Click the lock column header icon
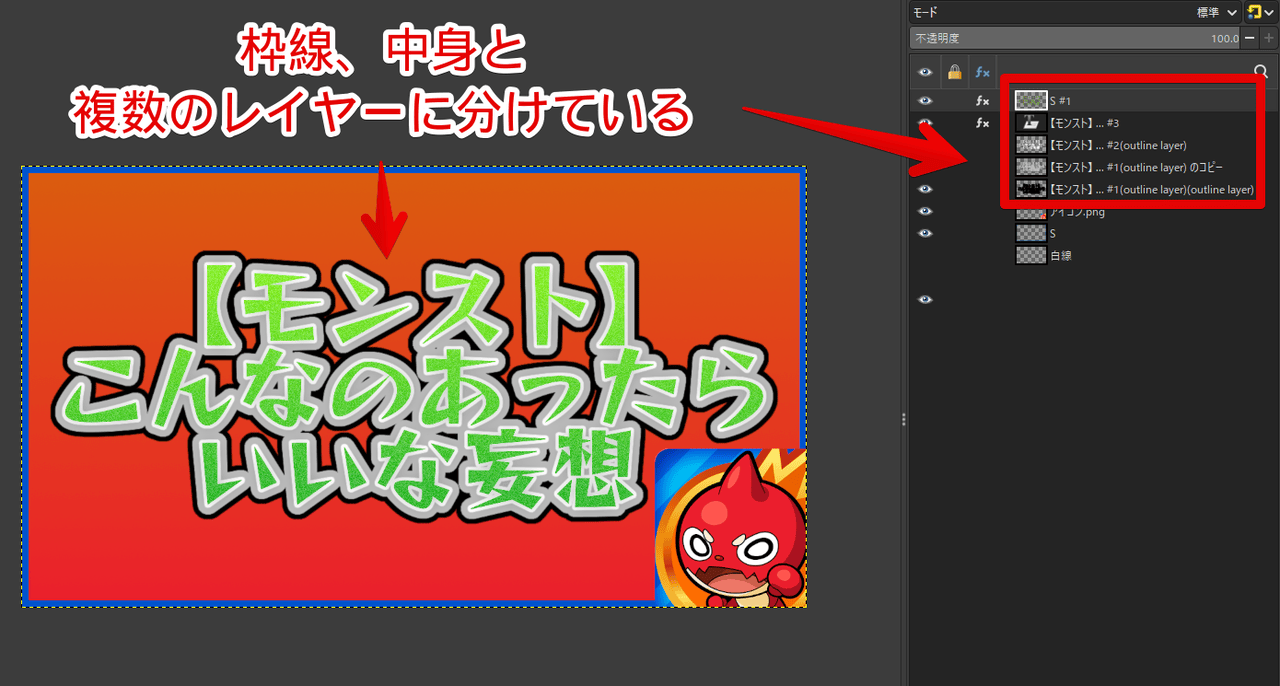The height and width of the screenshot is (686, 1280). [954, 72]
